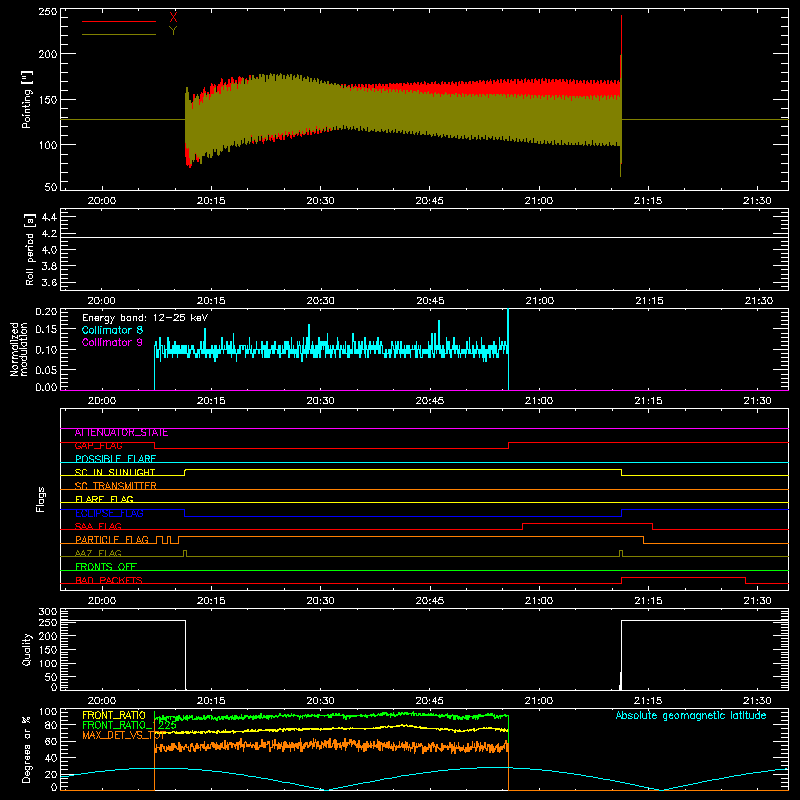Click the blue 'ECLIPSE_FLAG' label

109,513
